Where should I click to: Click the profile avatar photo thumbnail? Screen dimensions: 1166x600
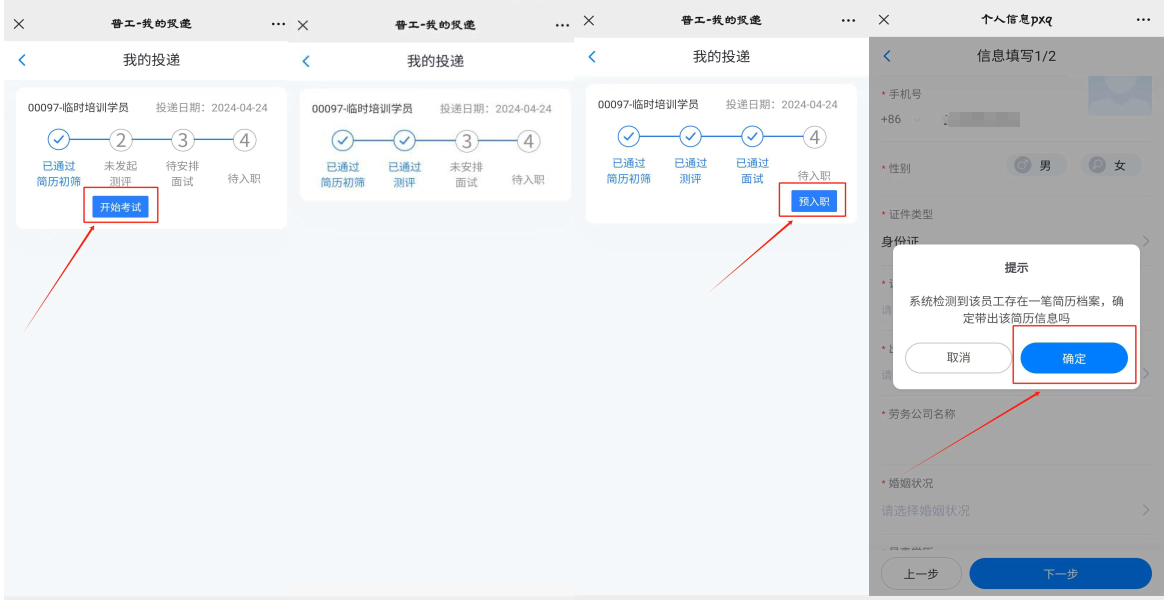1119,97
